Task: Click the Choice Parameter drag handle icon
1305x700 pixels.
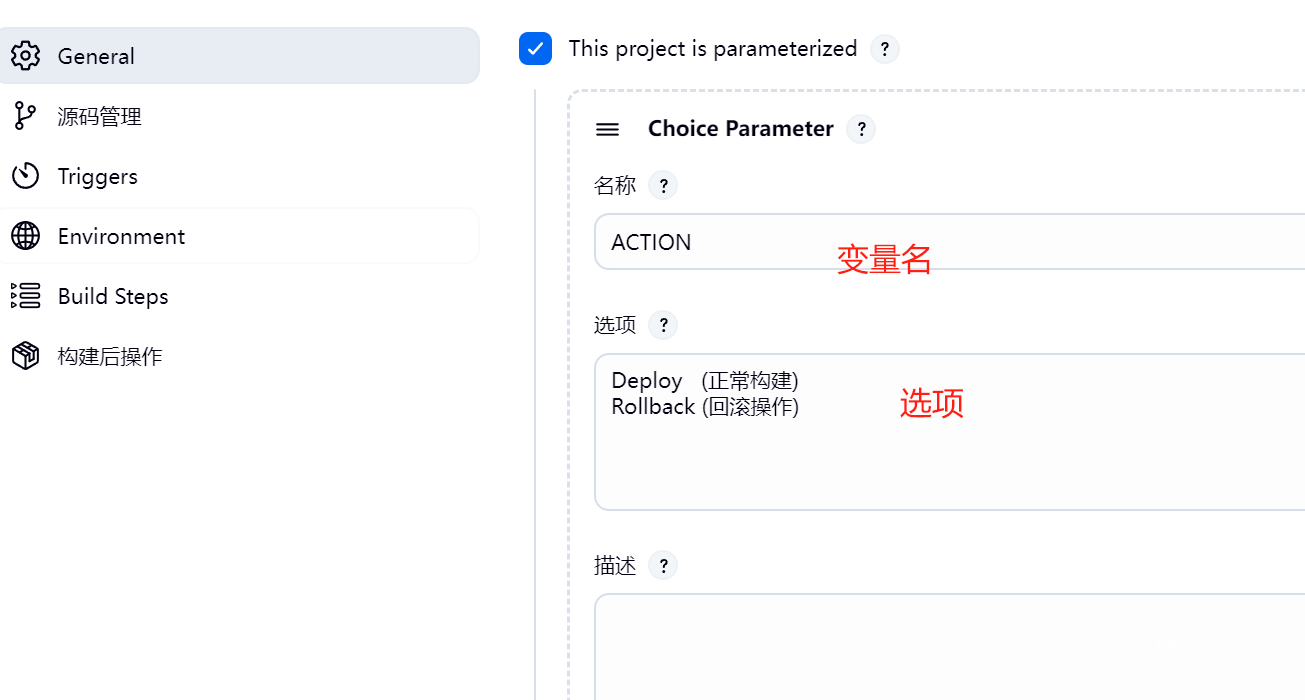Action: pos(607,129)
